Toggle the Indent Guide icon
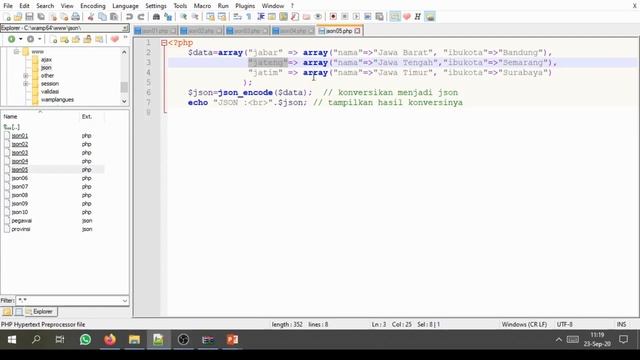This screenshot has width=640, height=360. (x=260, y=17)
